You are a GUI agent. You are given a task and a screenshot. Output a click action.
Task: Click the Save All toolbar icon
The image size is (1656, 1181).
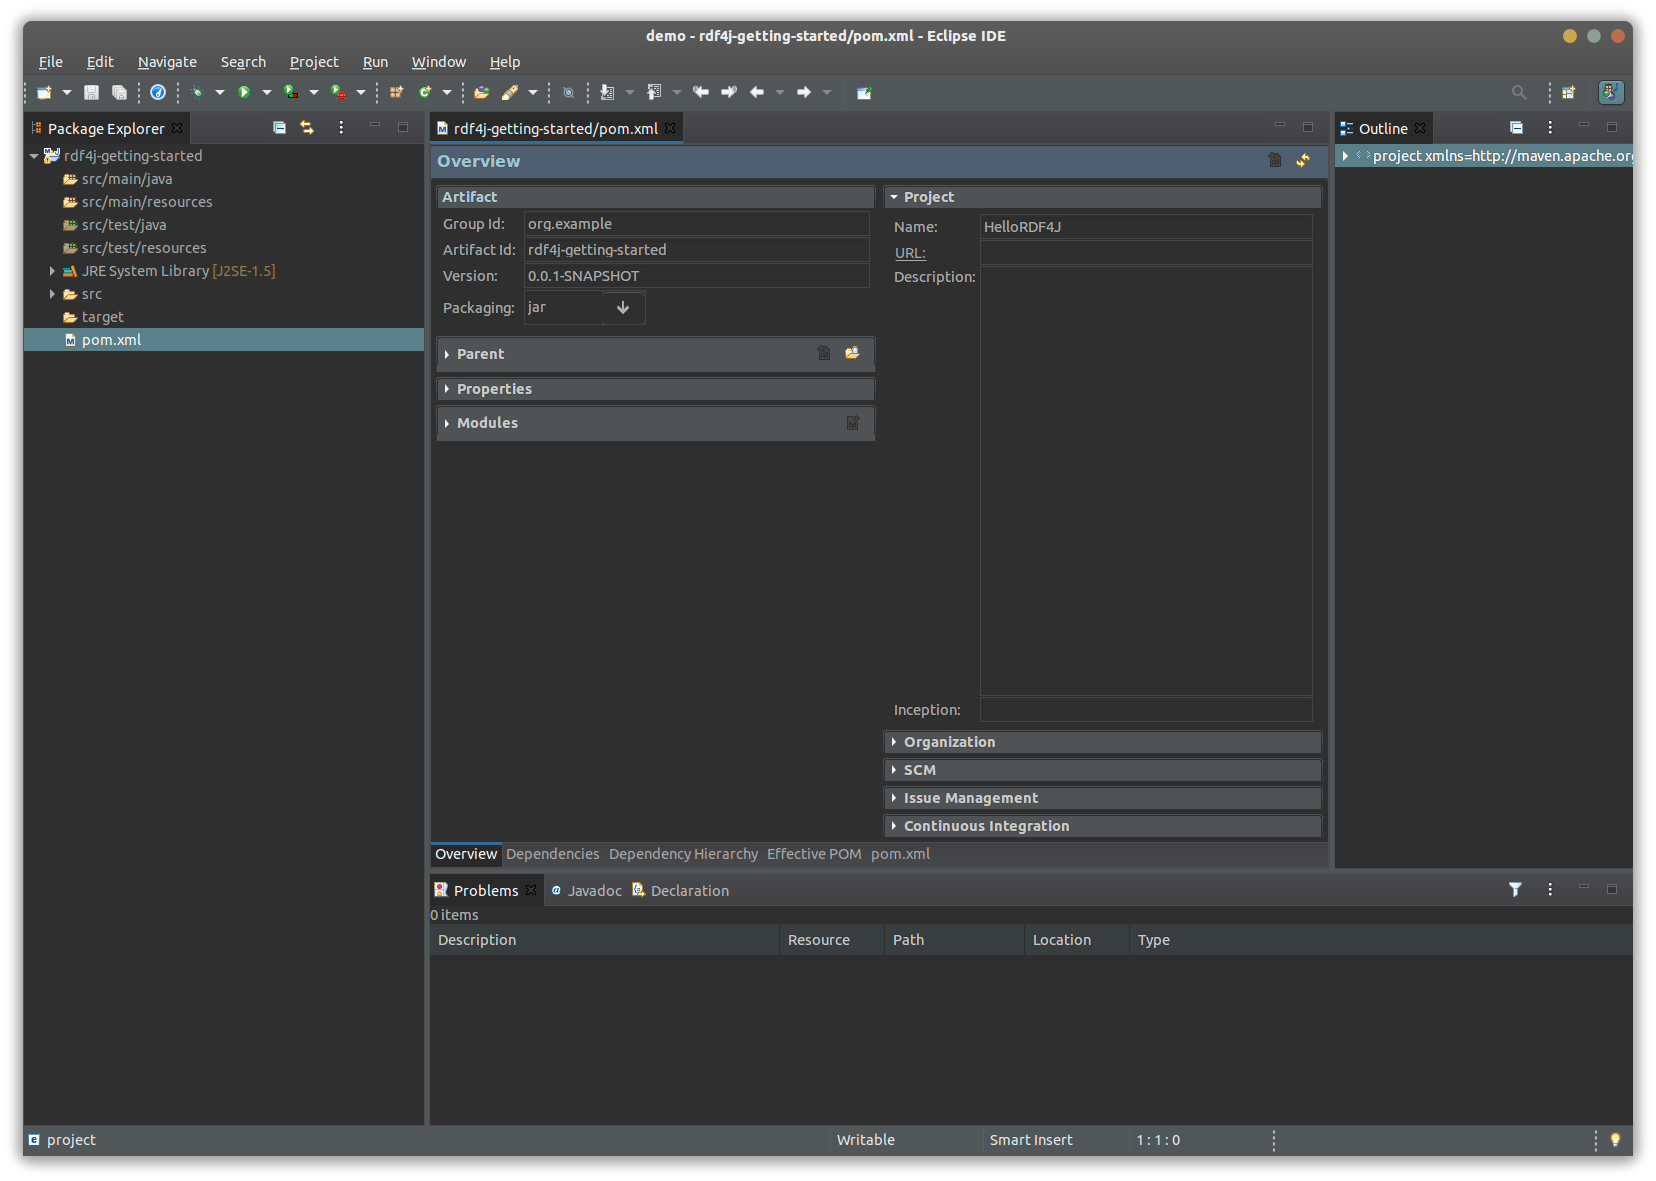(119, 93)
